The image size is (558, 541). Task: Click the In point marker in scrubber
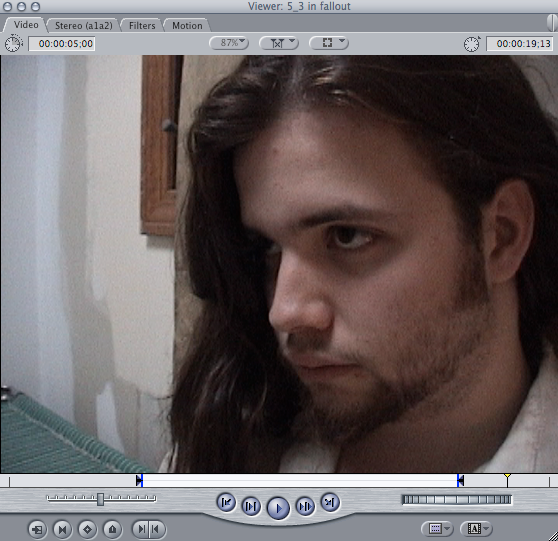(140, 481)
